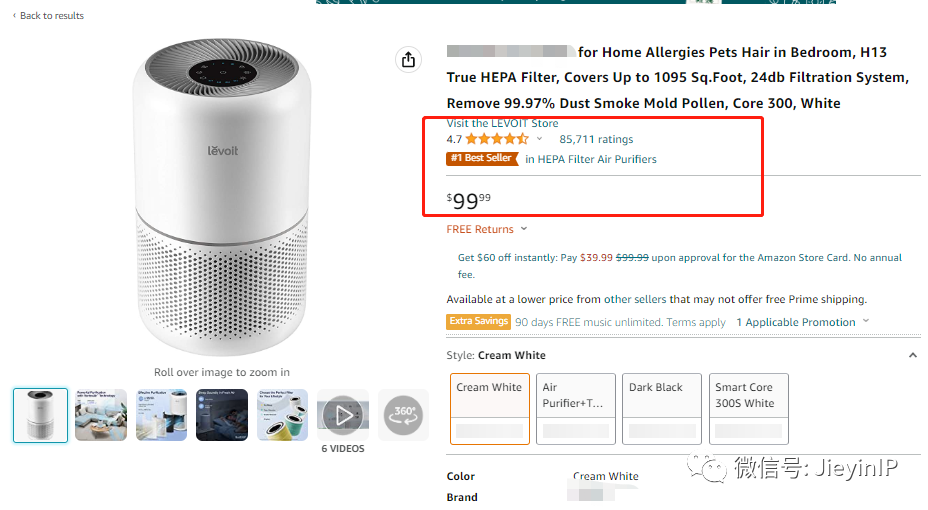
Task: Open the 360-degree view icon
Action: (403, 414)
